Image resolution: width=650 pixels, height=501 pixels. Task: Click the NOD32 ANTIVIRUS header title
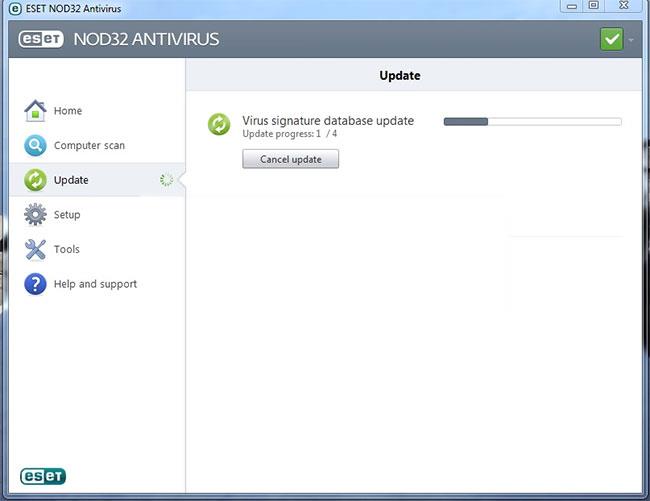click(x=146, y=39)
